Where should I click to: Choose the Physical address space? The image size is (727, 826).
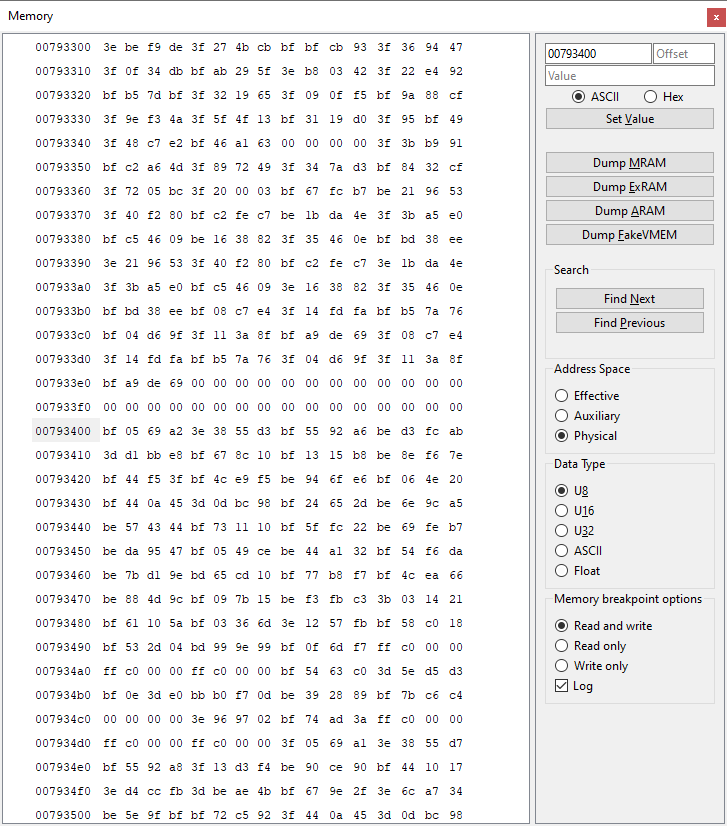[586, 436]
